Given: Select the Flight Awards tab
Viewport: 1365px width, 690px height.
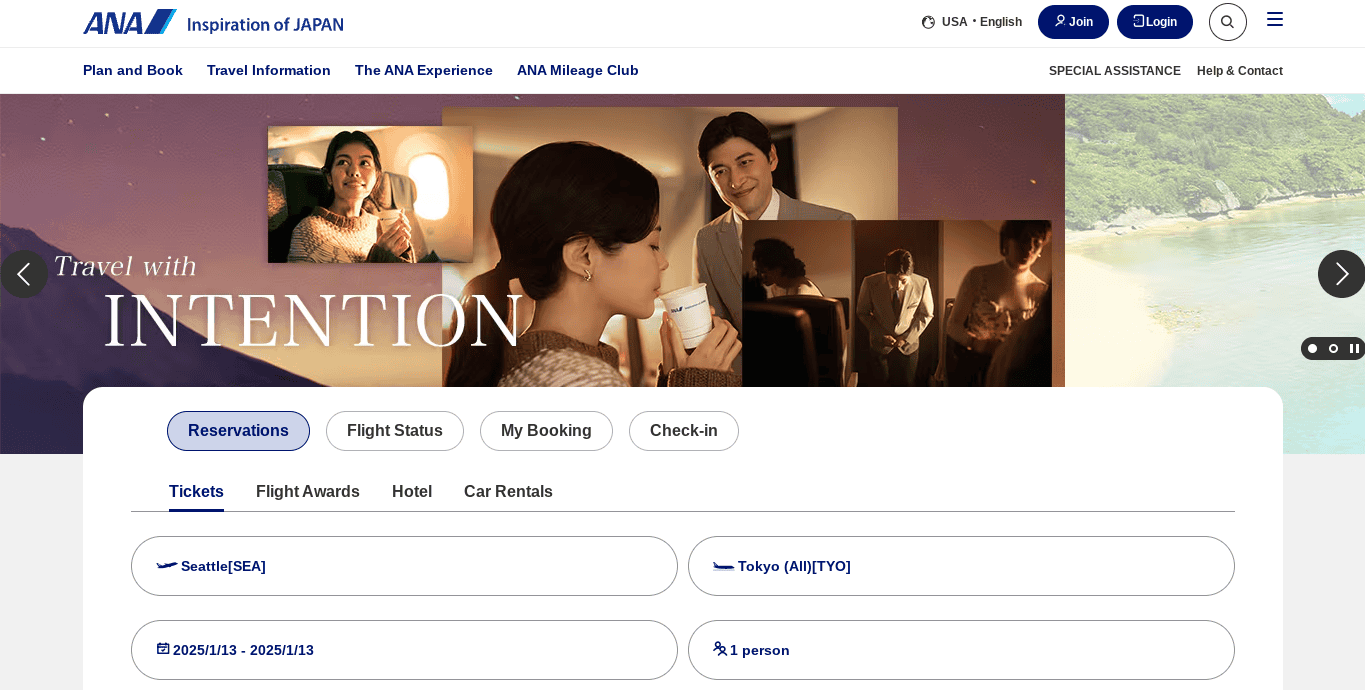Looking at the screenshot, I should [308, 492].
